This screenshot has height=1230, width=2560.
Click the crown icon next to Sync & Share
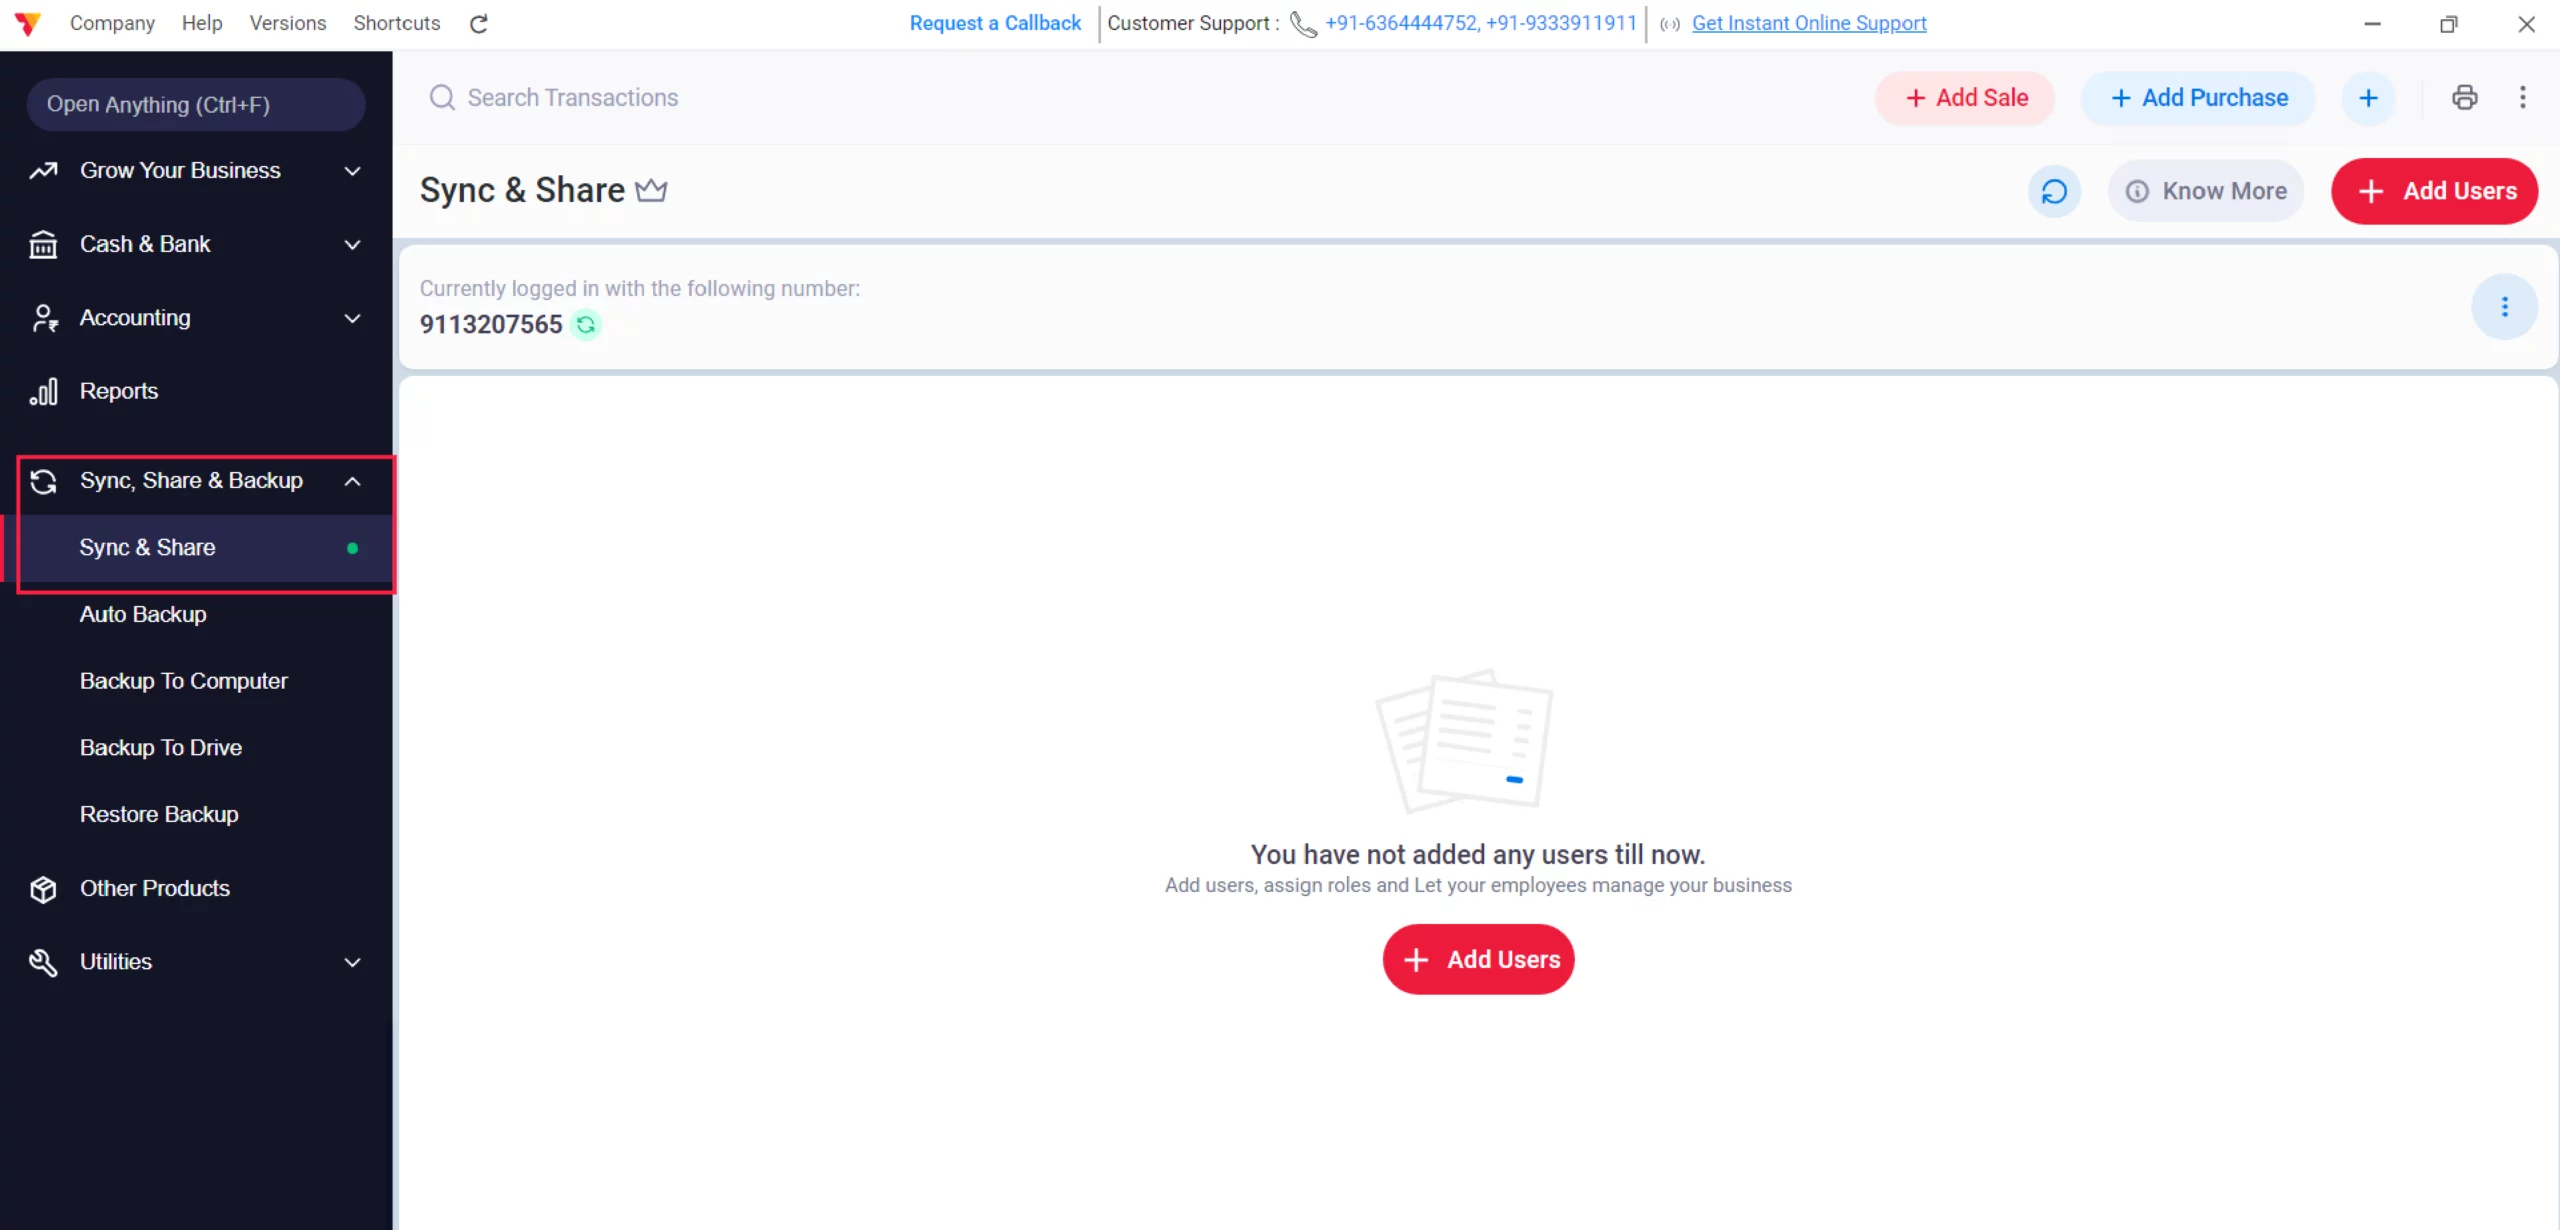click(651, 189)
